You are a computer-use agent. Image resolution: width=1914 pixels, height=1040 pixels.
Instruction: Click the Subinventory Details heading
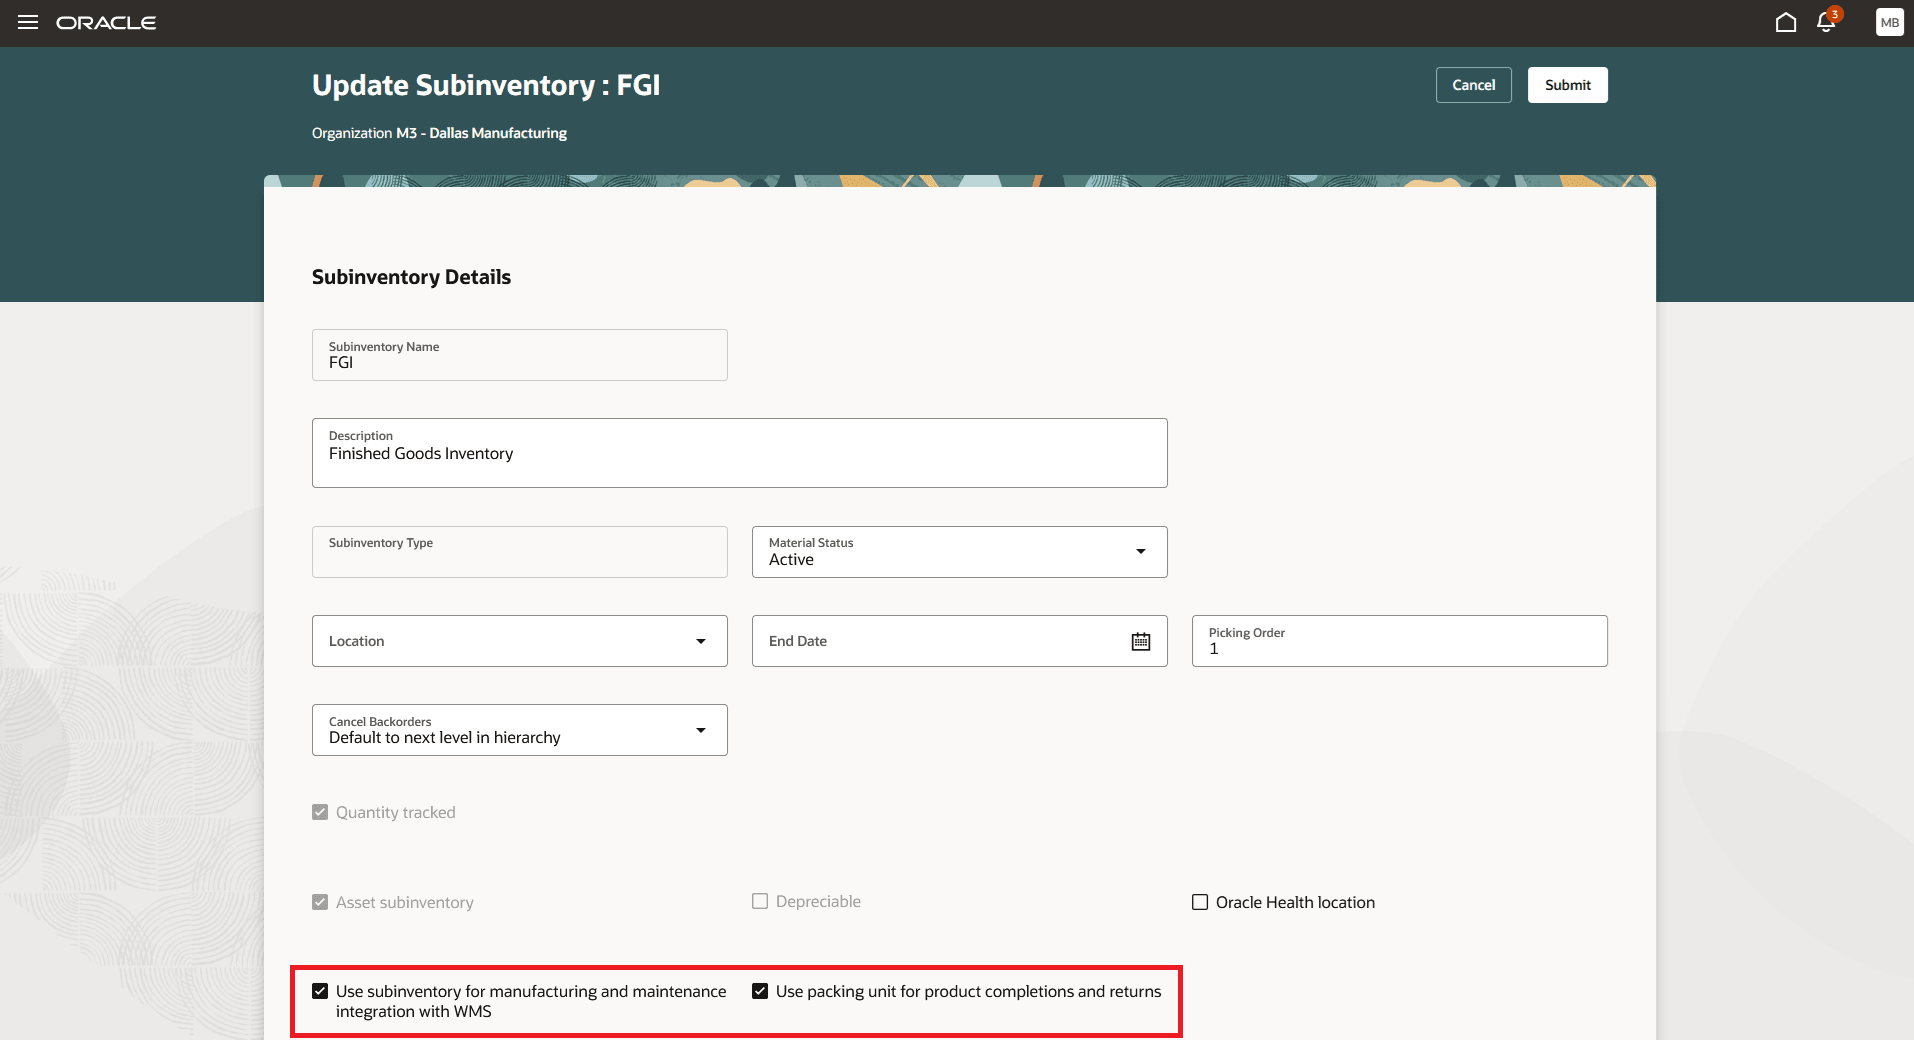pos(411,277)
